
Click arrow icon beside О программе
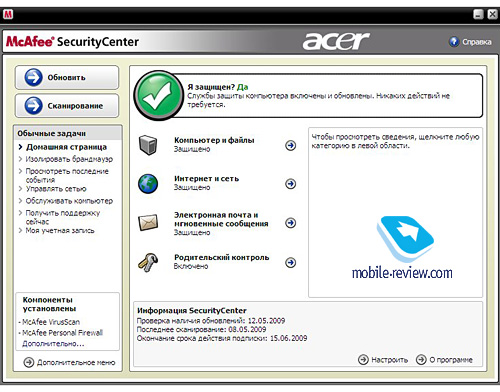click(421, 360)
